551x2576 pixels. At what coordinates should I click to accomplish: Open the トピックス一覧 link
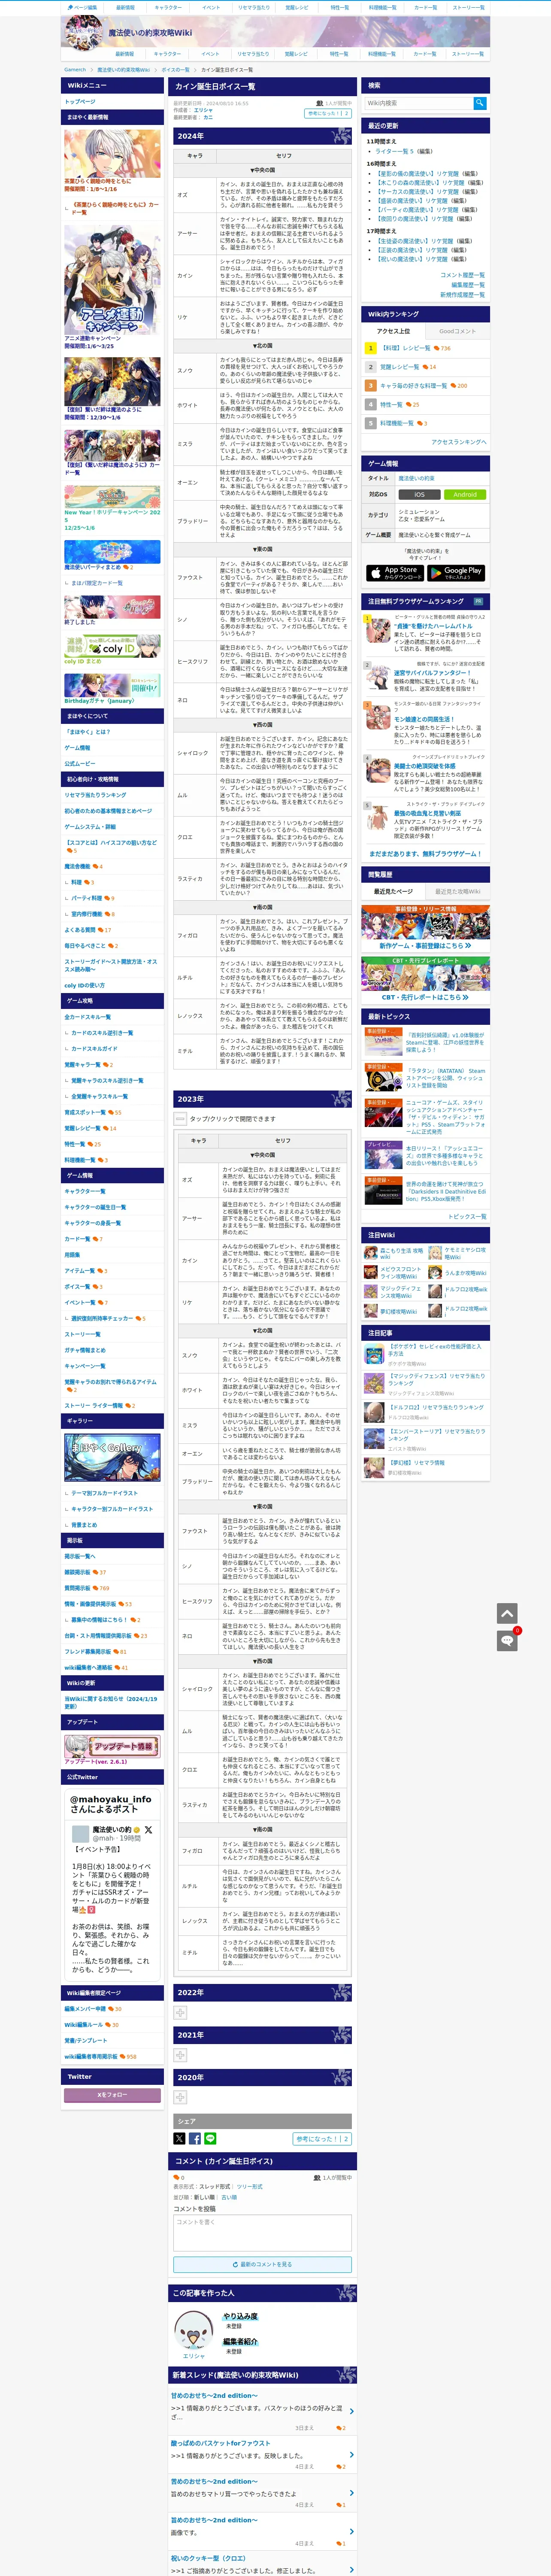pyautogui.click(x=466, y=1216)
